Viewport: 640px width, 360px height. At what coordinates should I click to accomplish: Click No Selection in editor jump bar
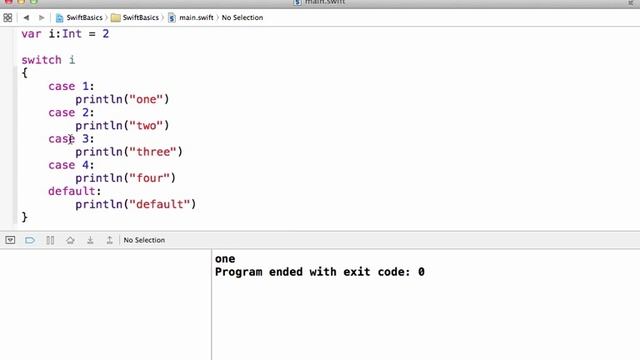click(242, 18)
